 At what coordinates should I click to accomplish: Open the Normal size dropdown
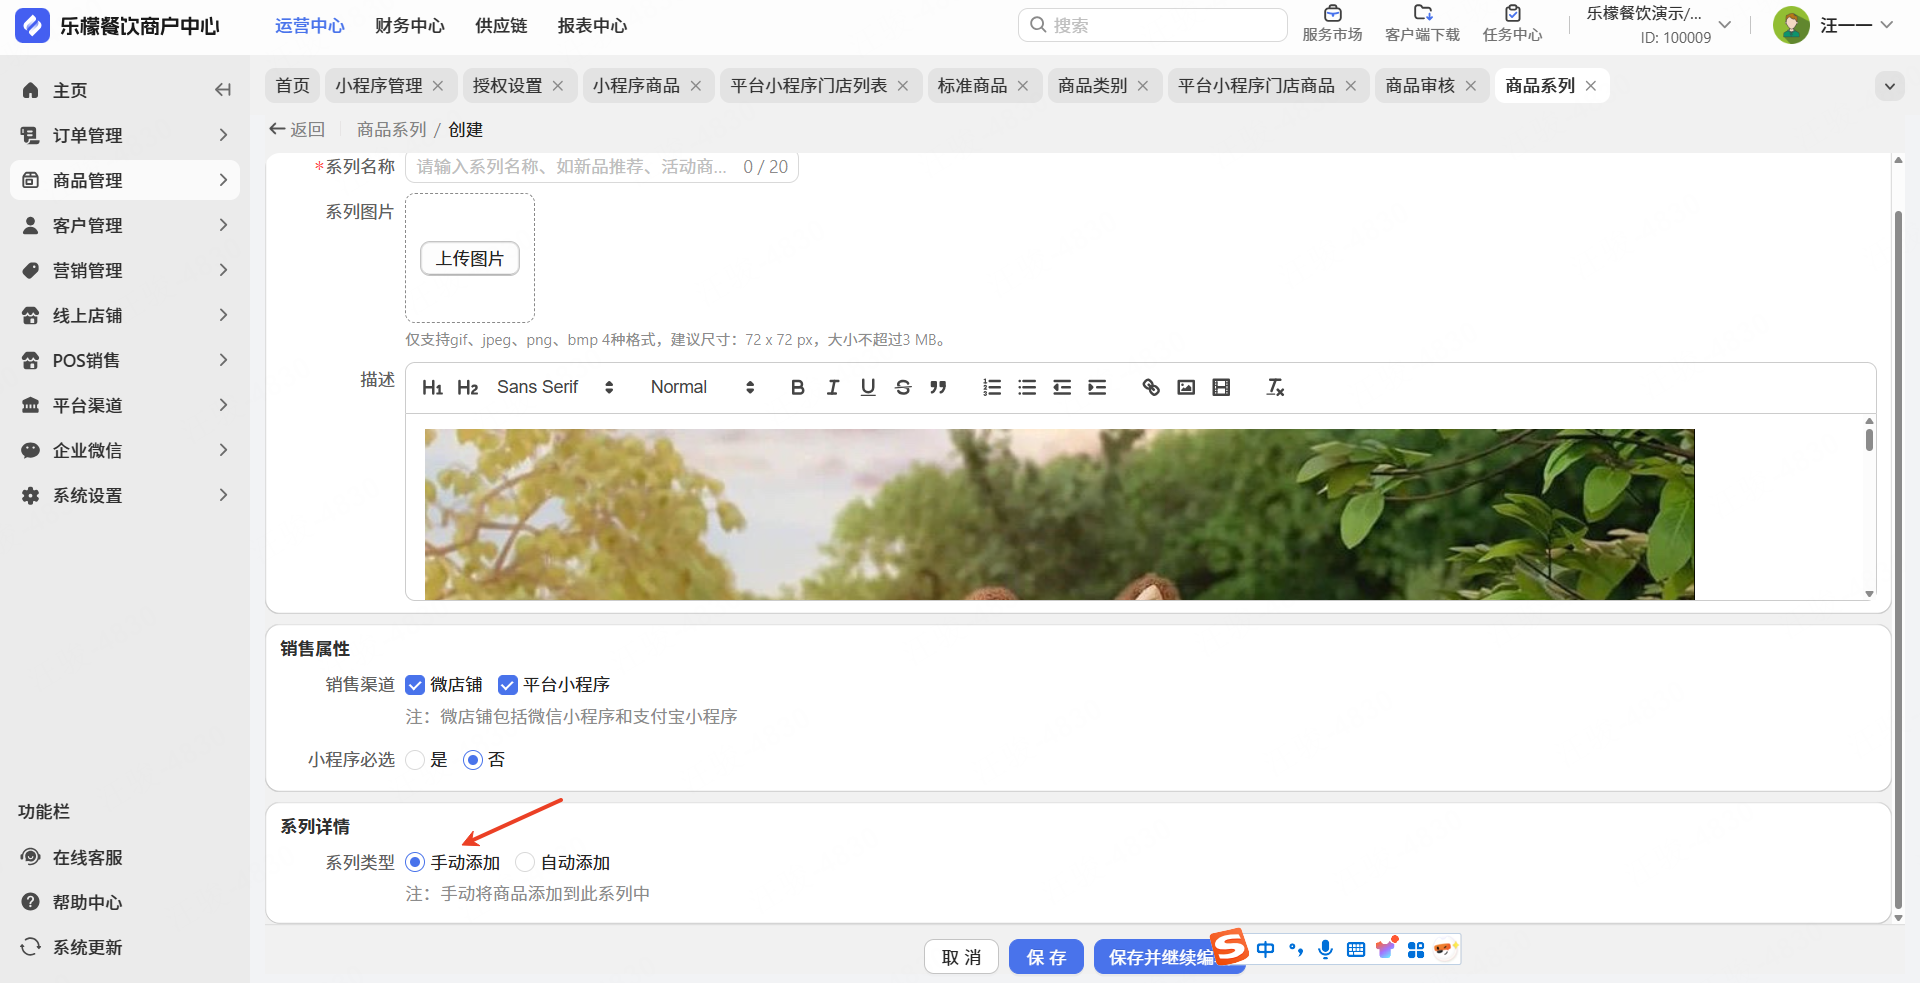coord(703,388)
